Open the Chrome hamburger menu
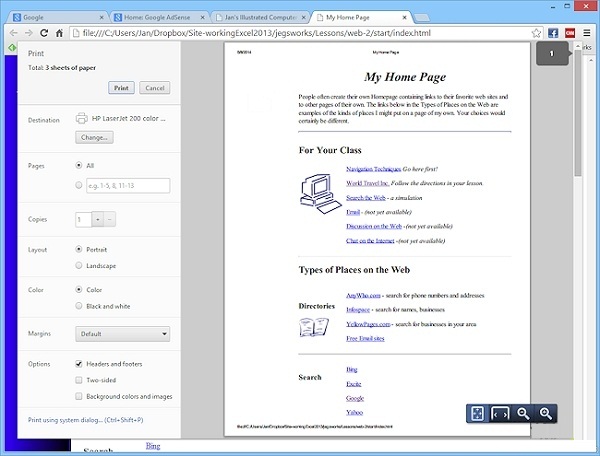This screenshot has width=600, height=456. 588,32
